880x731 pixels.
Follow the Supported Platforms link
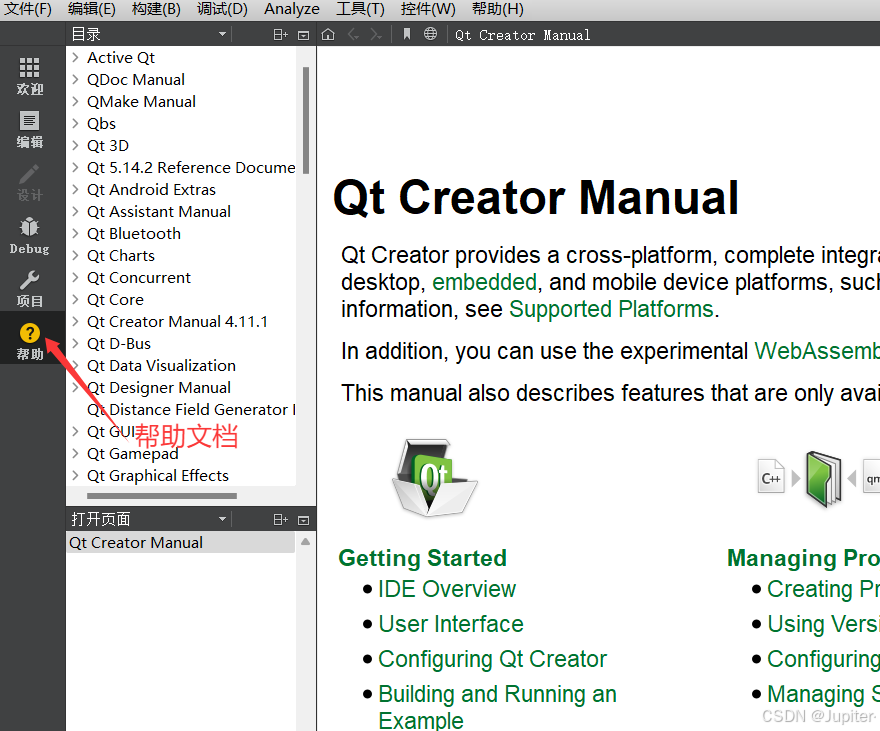click(611, 309)
